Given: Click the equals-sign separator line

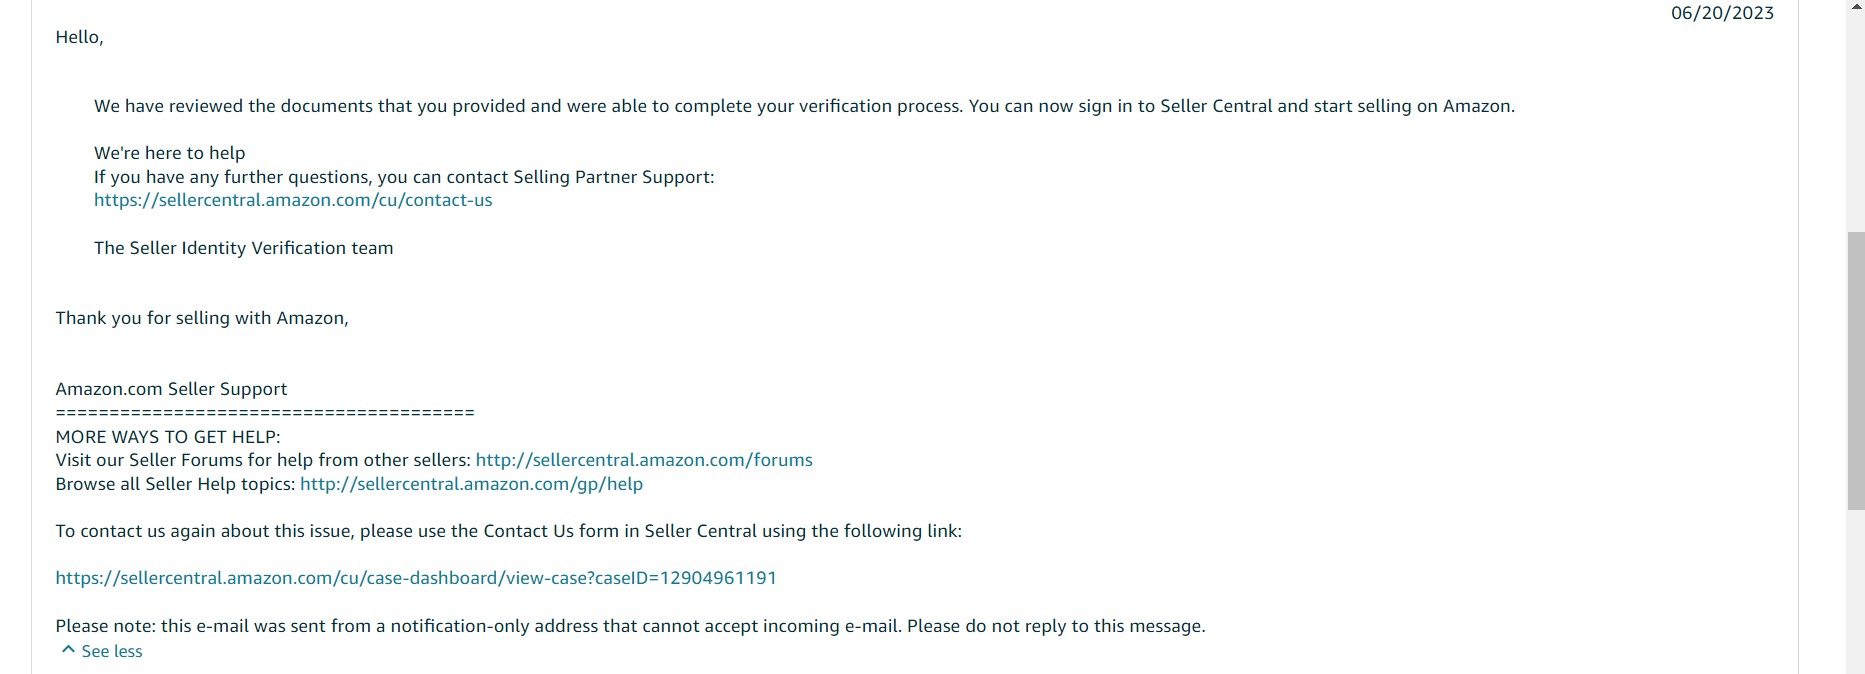Looking at the screenshot, I should [265, 412].
